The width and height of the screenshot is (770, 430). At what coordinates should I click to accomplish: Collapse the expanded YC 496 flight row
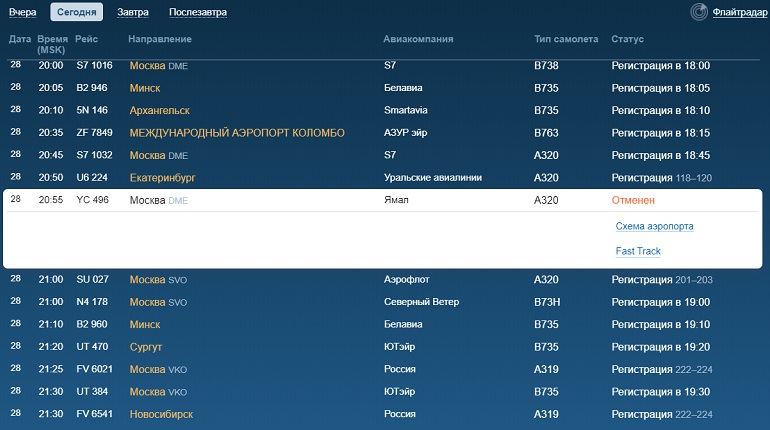382,200
